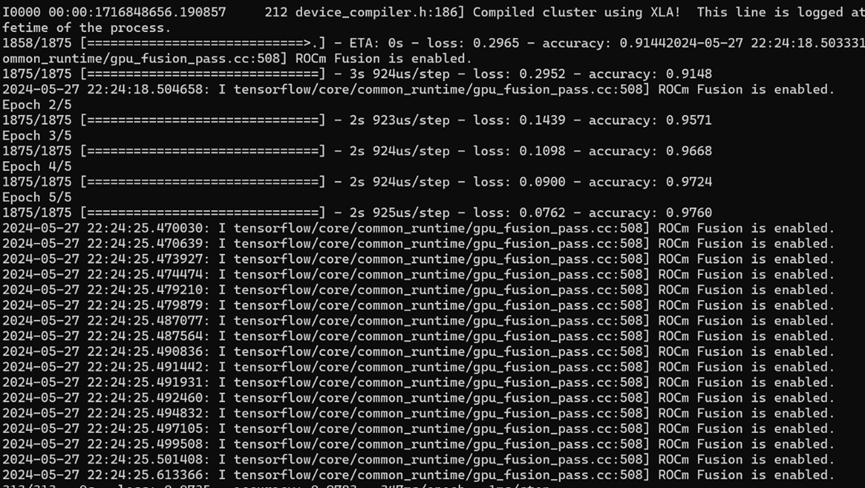Click the timestamp 22:24:18.504658
The width and height of the screenshot is (865, 488).
tap(148, 89)
